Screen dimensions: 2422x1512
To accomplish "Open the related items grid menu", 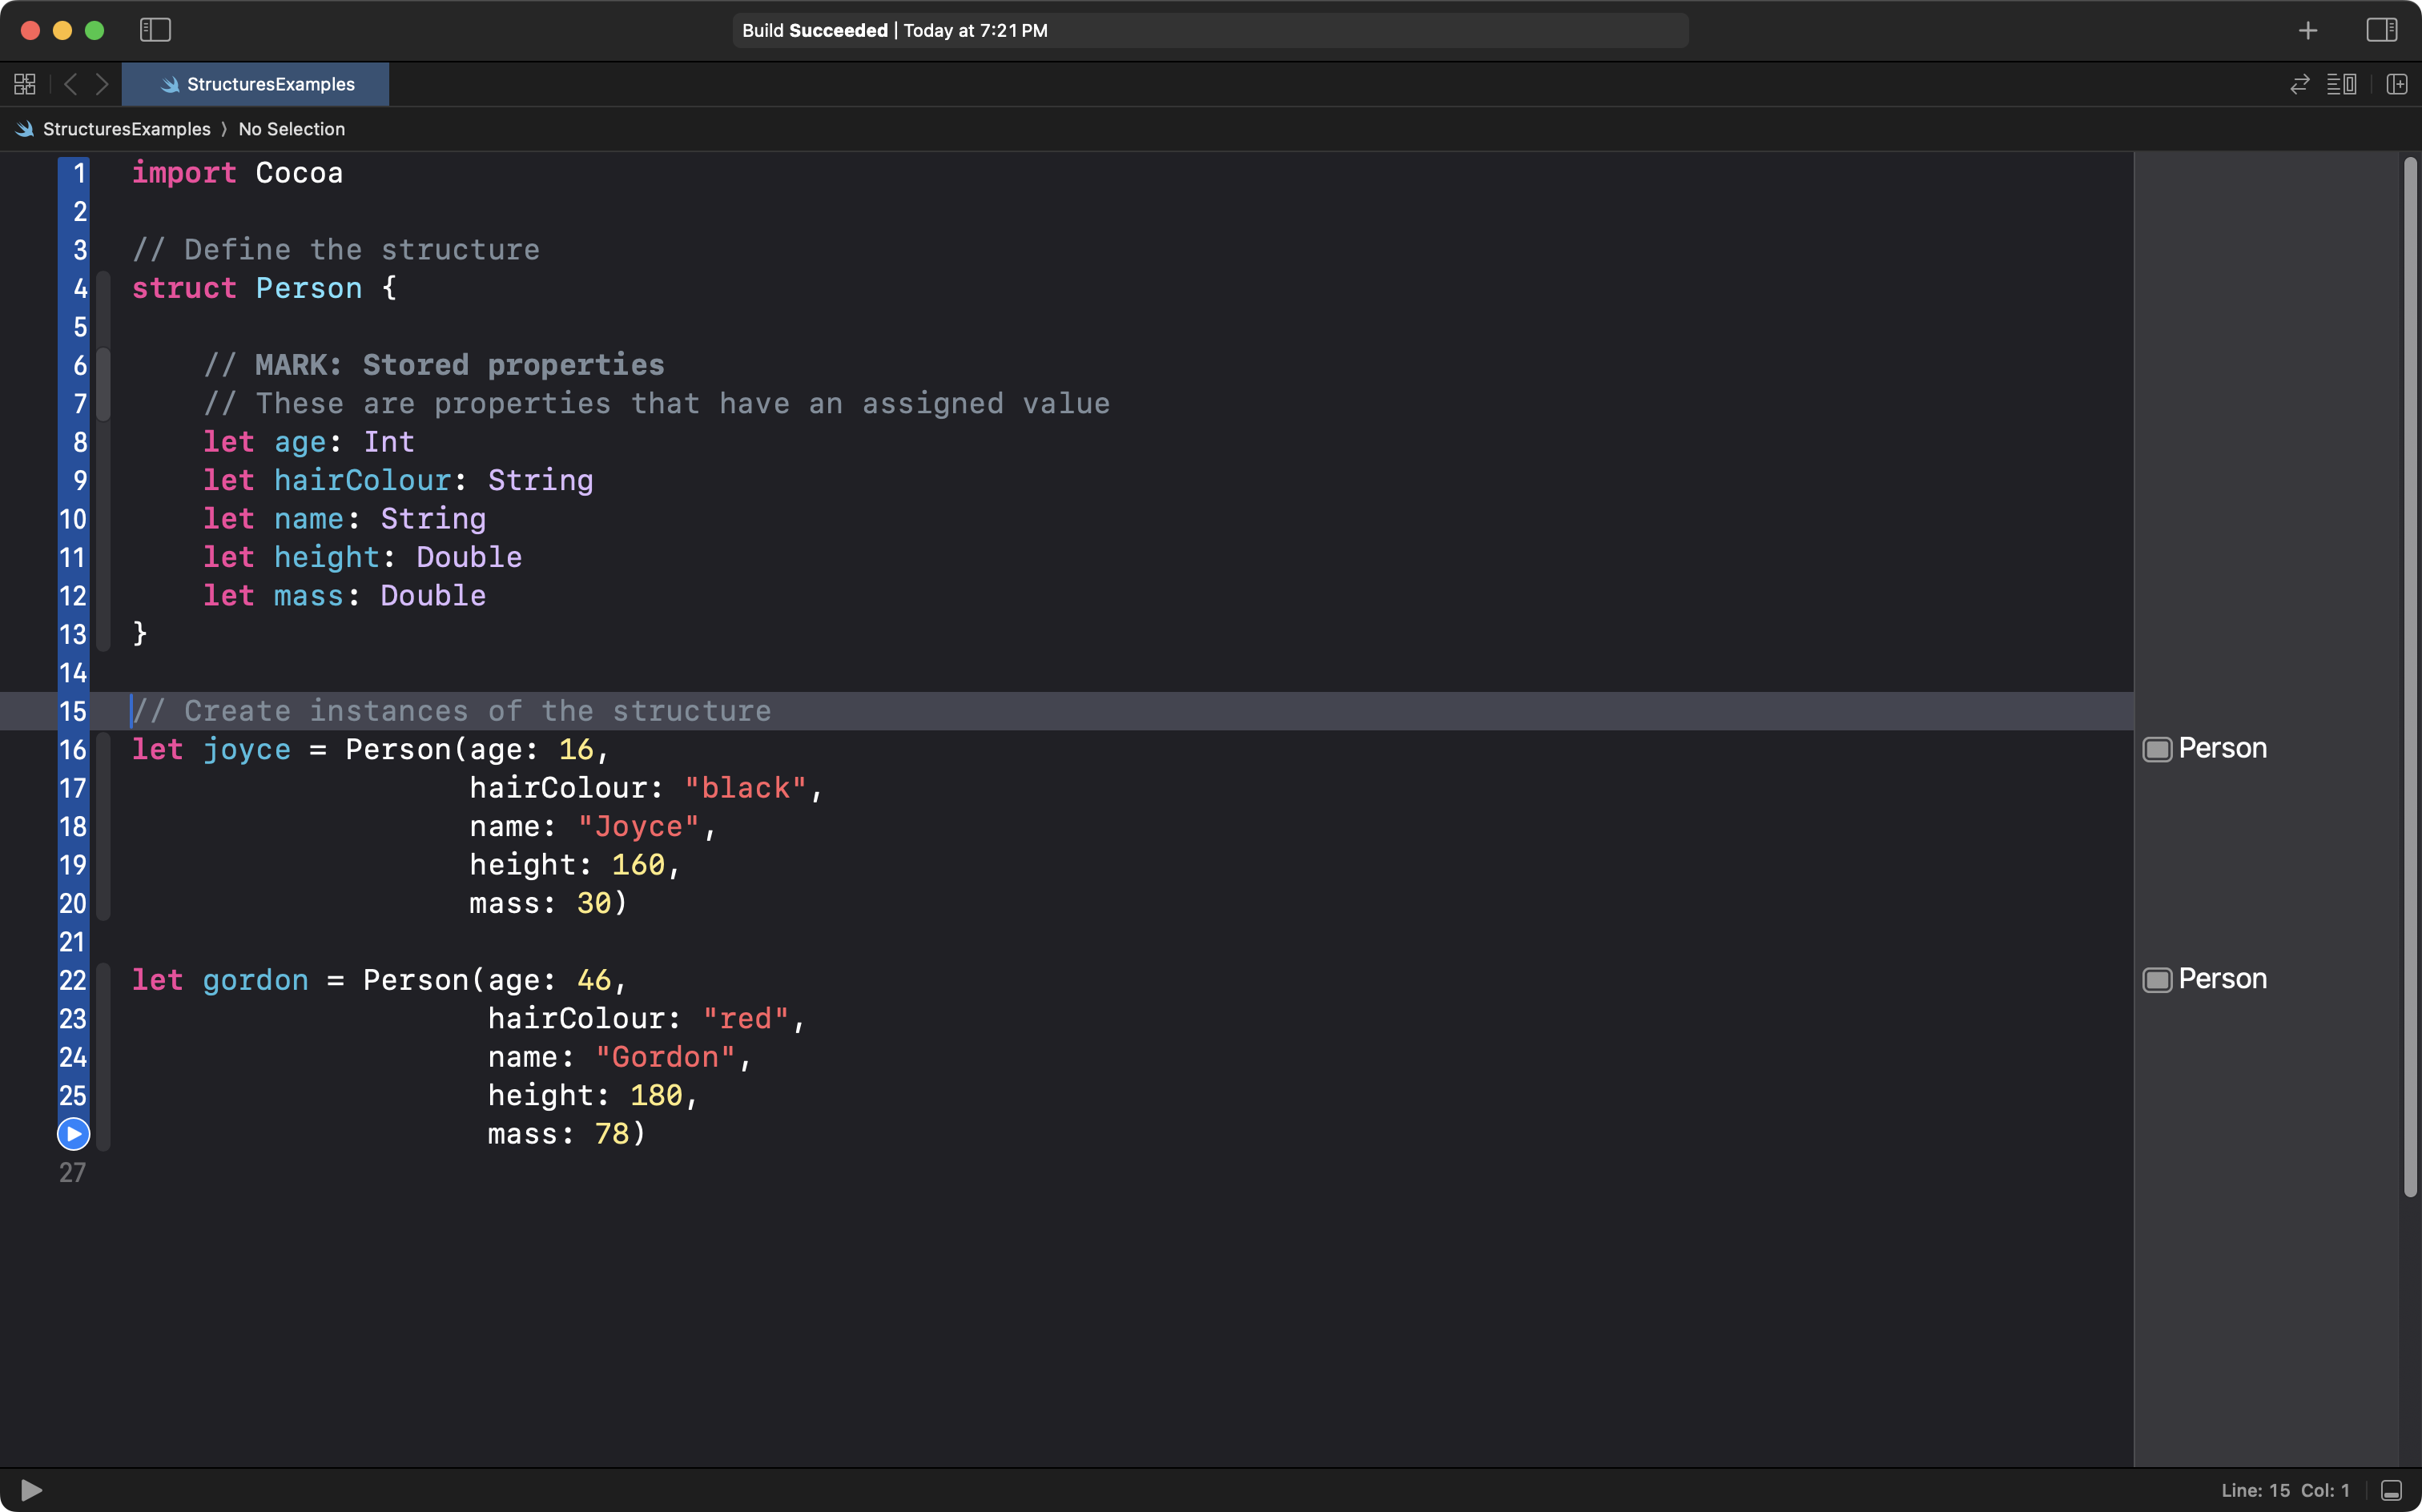I will point(25,84).
